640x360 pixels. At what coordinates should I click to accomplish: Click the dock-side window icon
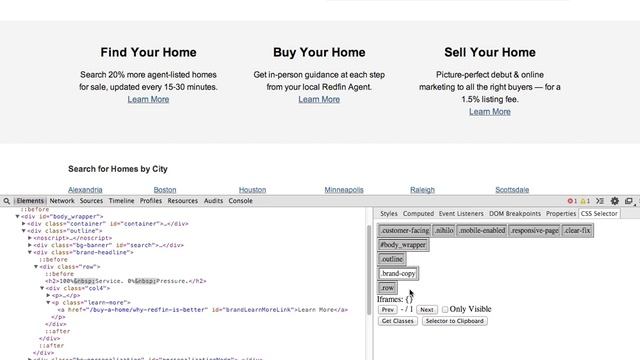(629, 201)
